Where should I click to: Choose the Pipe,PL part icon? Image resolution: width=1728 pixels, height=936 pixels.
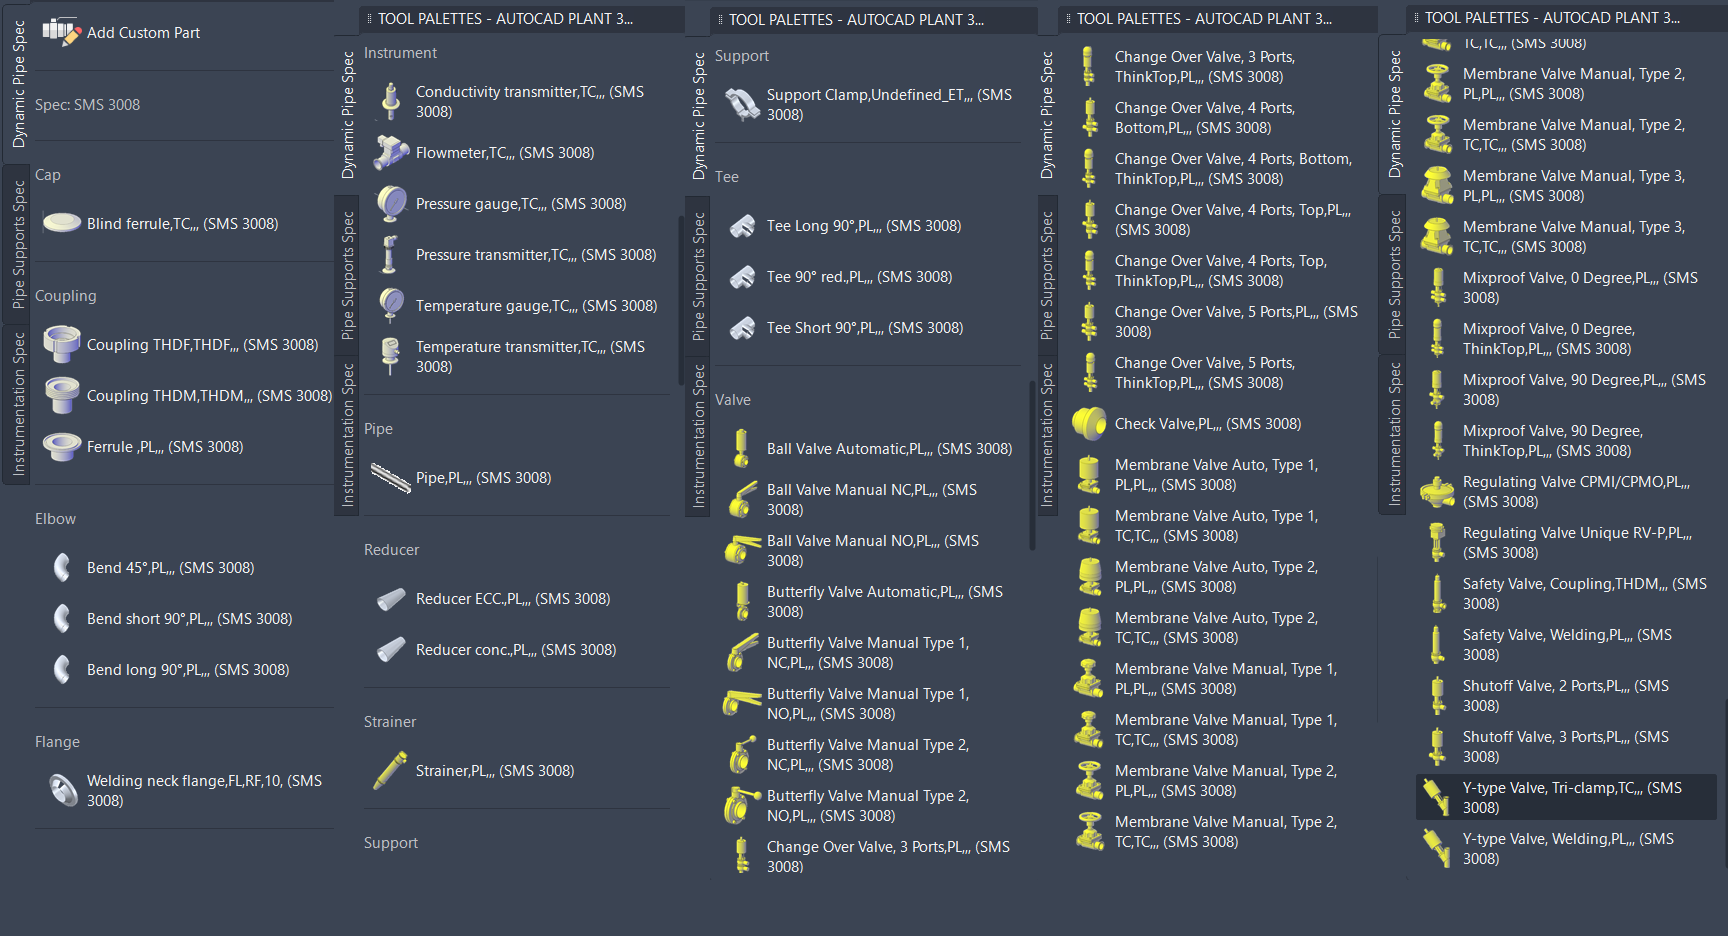pos(391,477)
